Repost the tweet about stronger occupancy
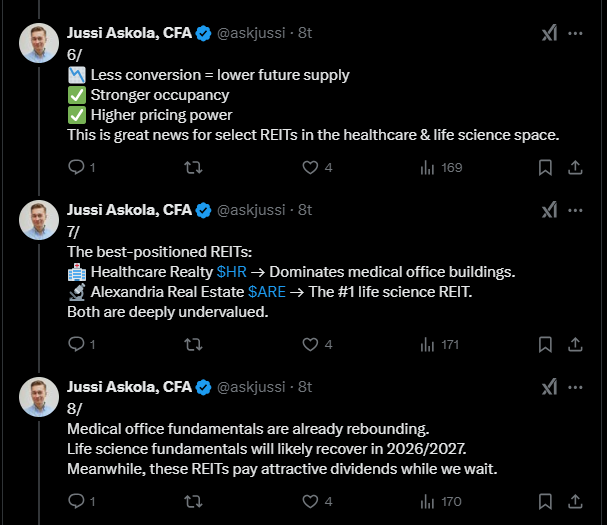Viewport: 607px width, 525px height. 195,168
